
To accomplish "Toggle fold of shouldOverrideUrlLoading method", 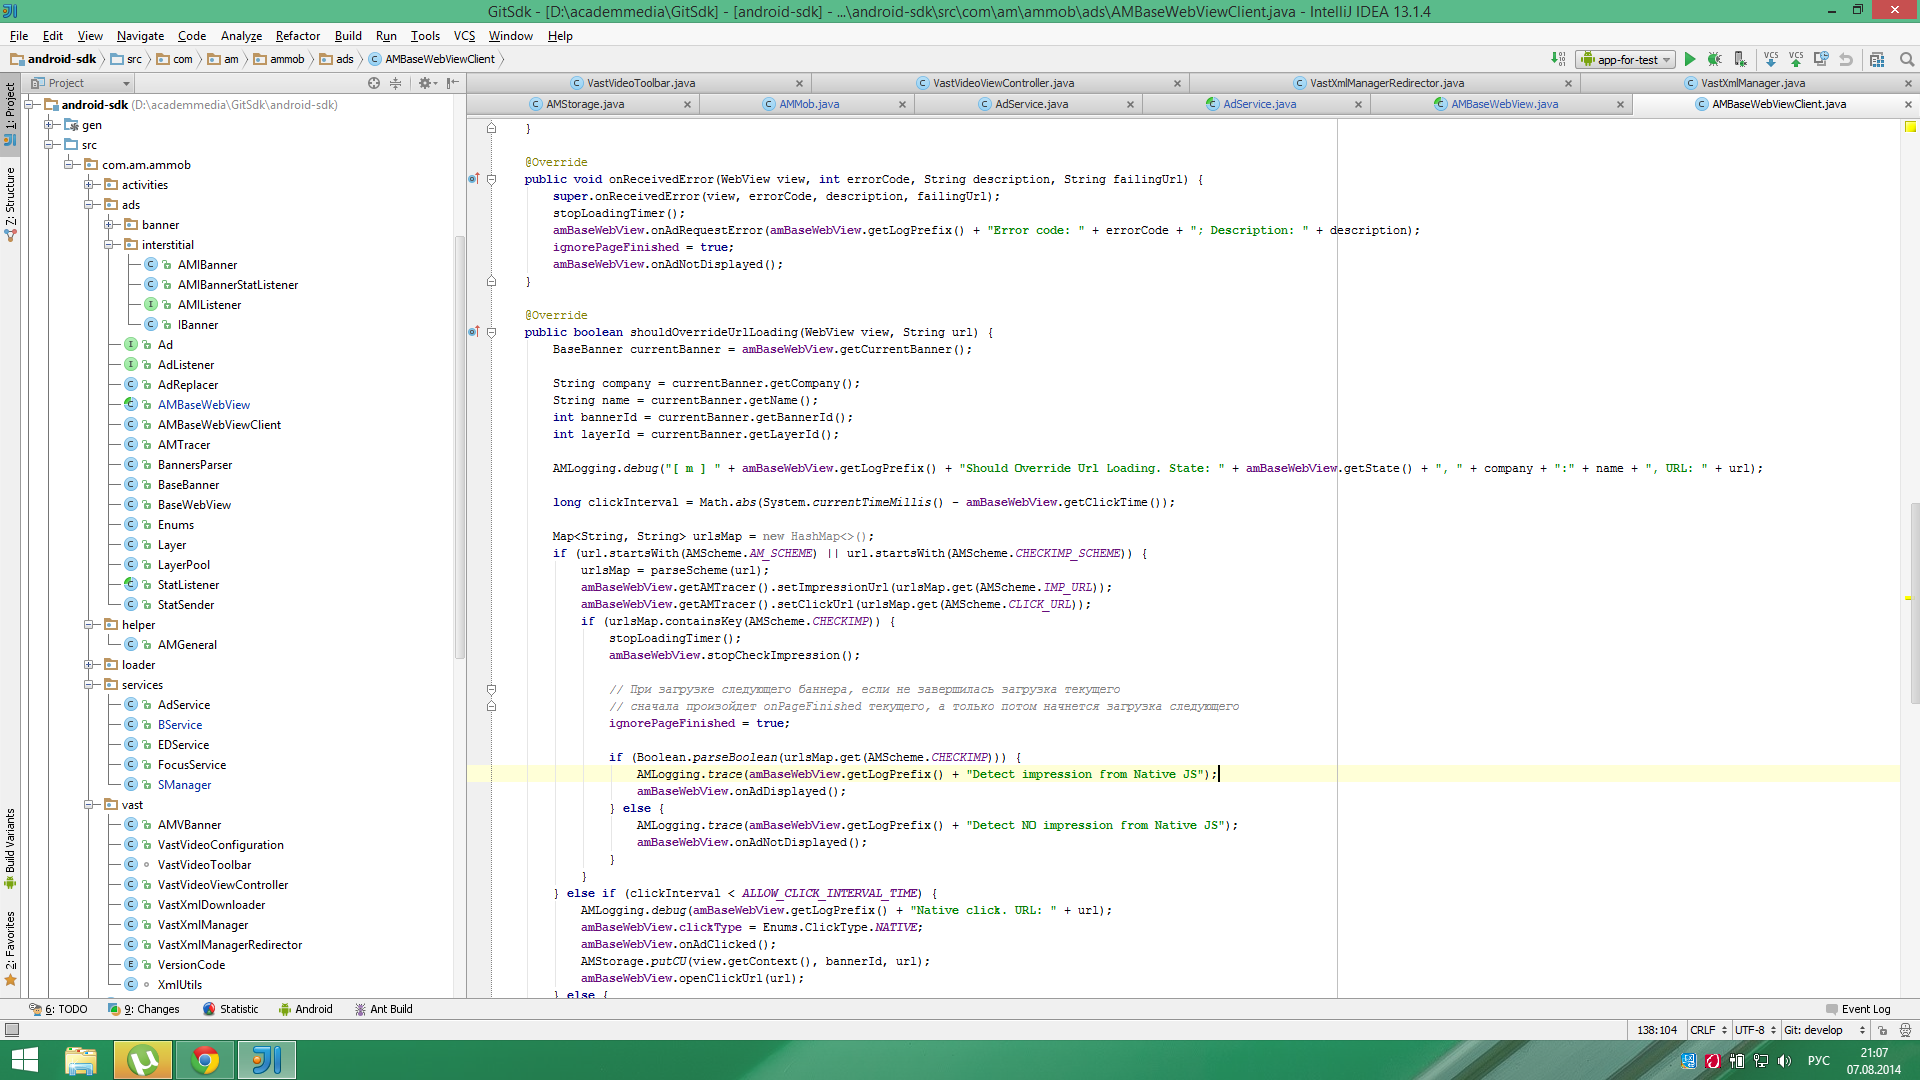I will pyautogui.click(x=491, y=332).
